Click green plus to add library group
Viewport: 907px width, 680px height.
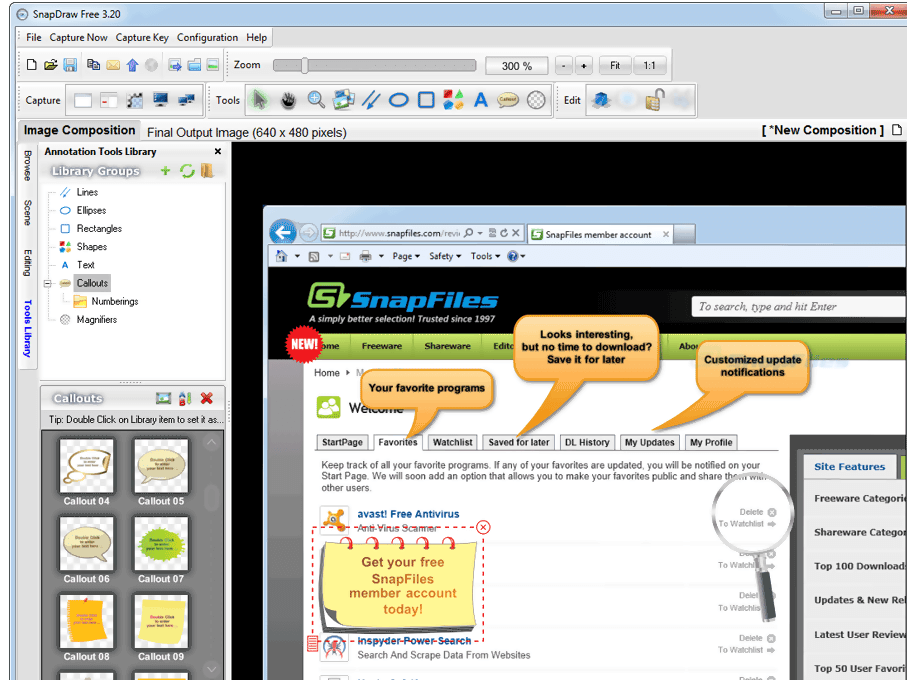pos(165,171)
